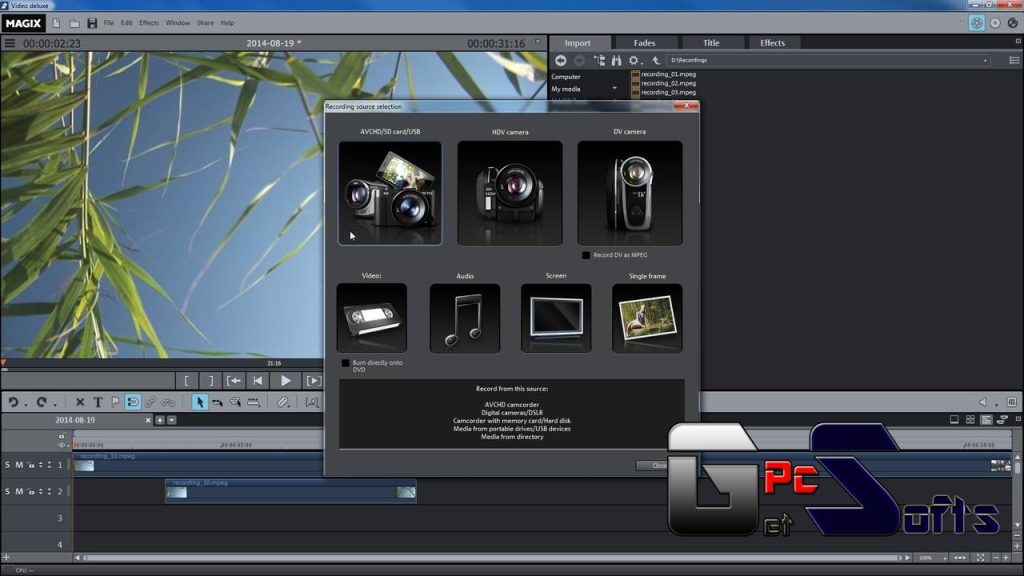The image size is (1024, 576).
Task: Expand the My media dropdown arrow
Action: 615,88
